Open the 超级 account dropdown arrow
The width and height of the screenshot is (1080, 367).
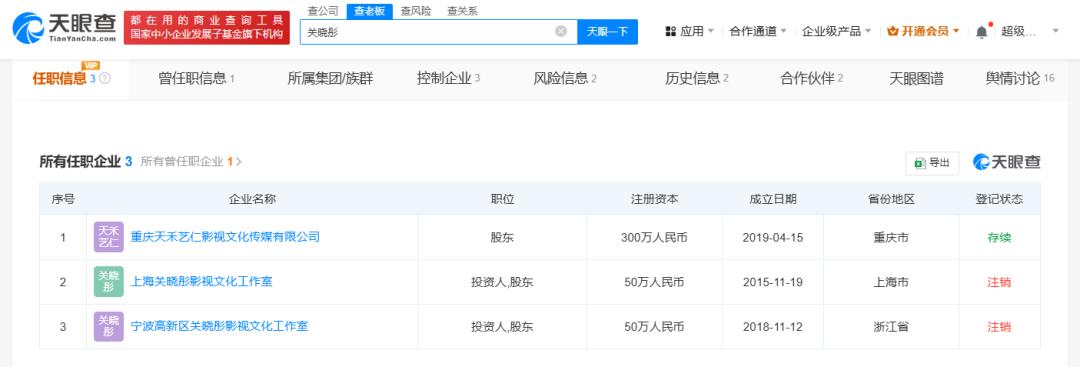1055,31
